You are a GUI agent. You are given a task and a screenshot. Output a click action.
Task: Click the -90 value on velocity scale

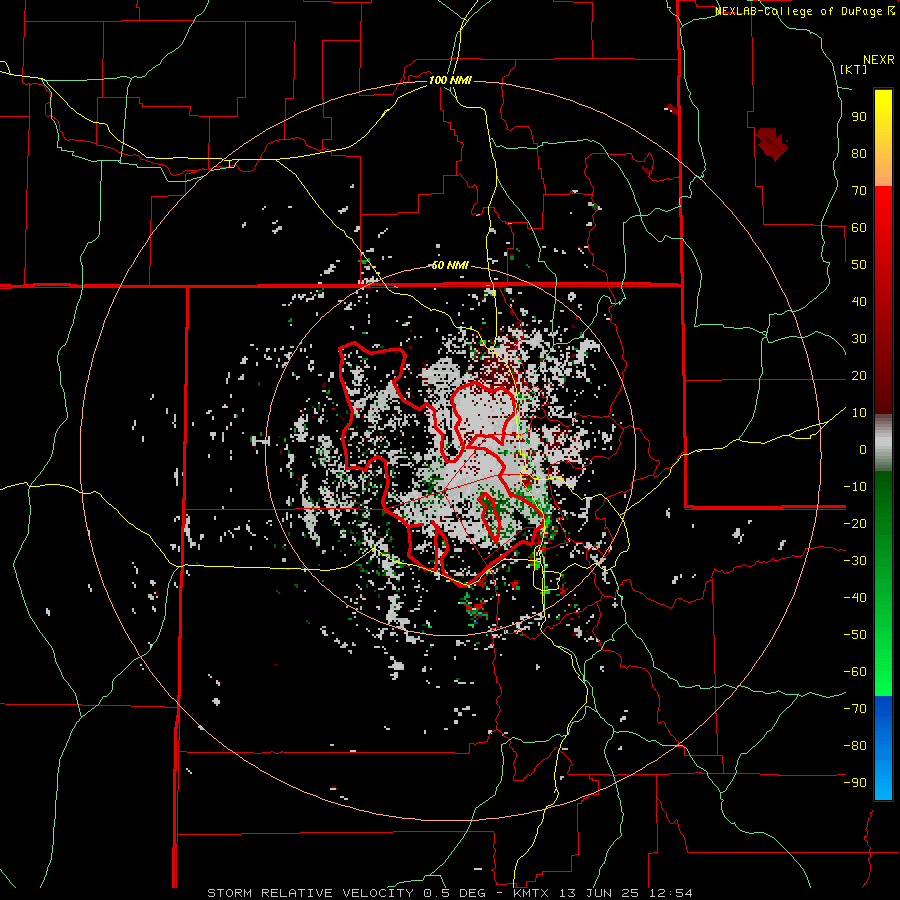coord(855,783)
